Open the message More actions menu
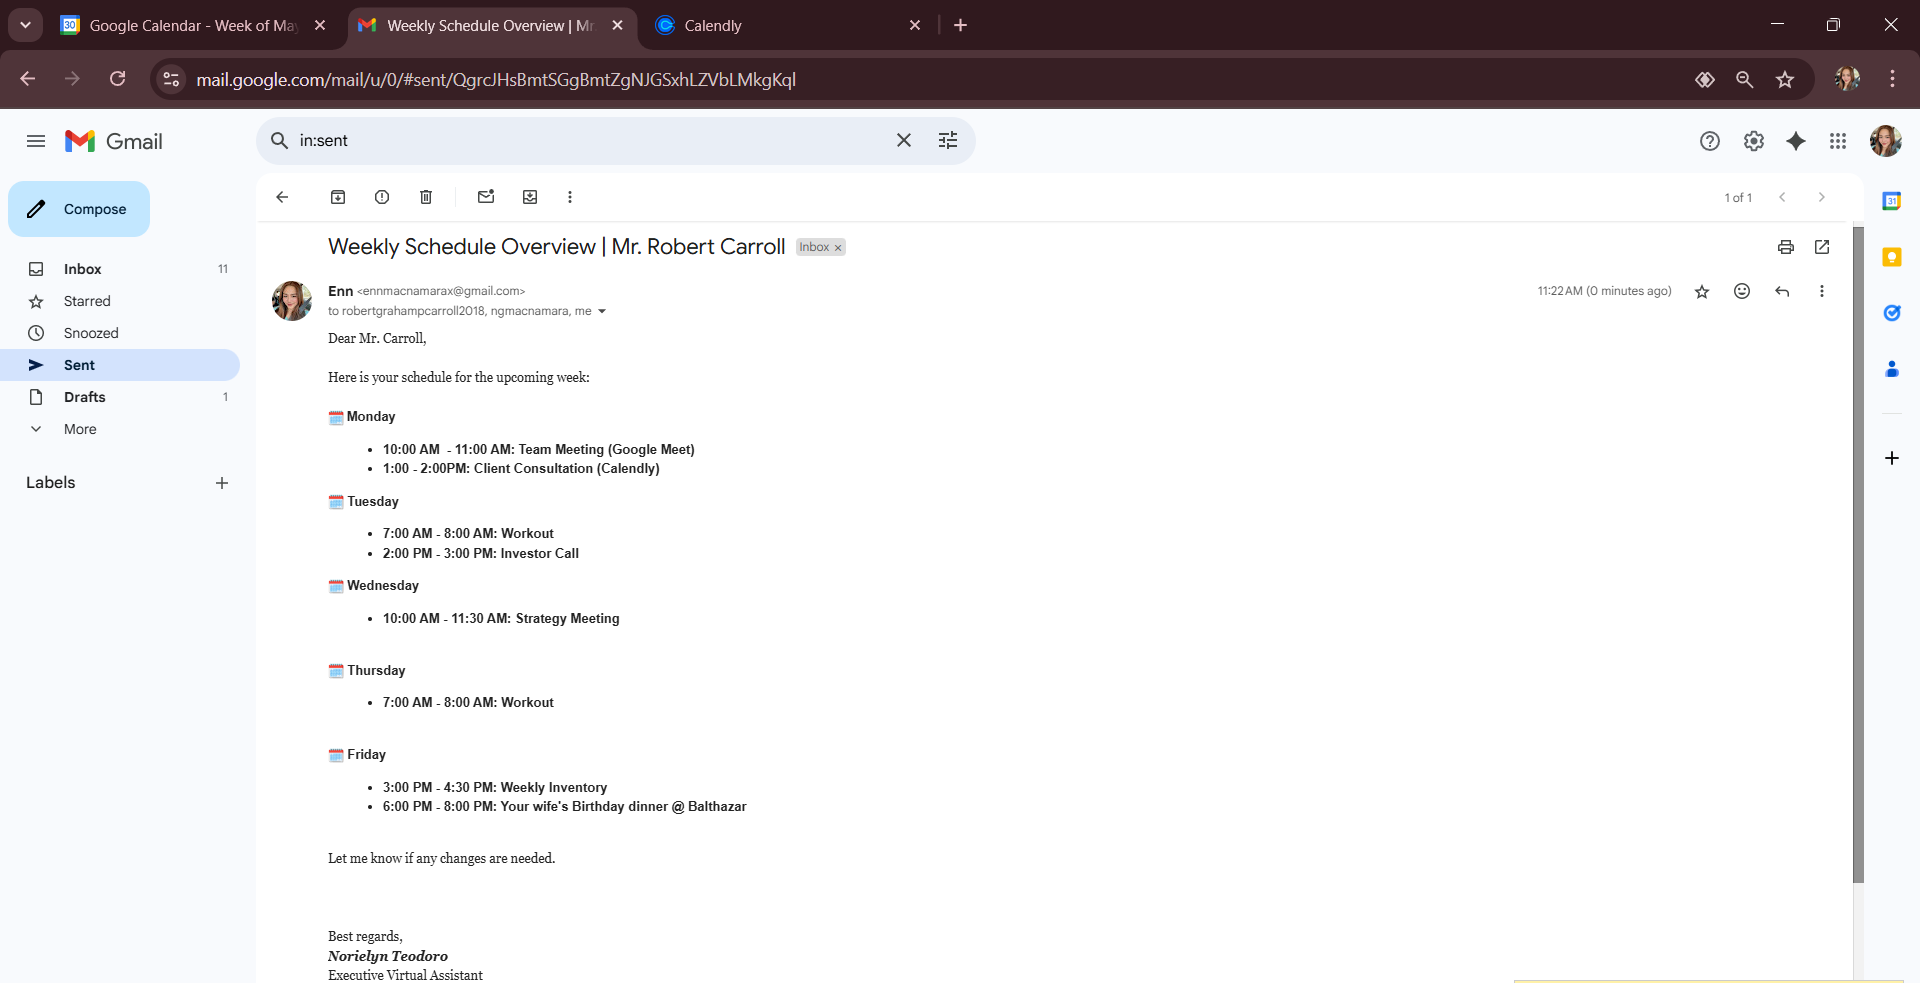The image size is (1920, 983). pos(1822,291)
